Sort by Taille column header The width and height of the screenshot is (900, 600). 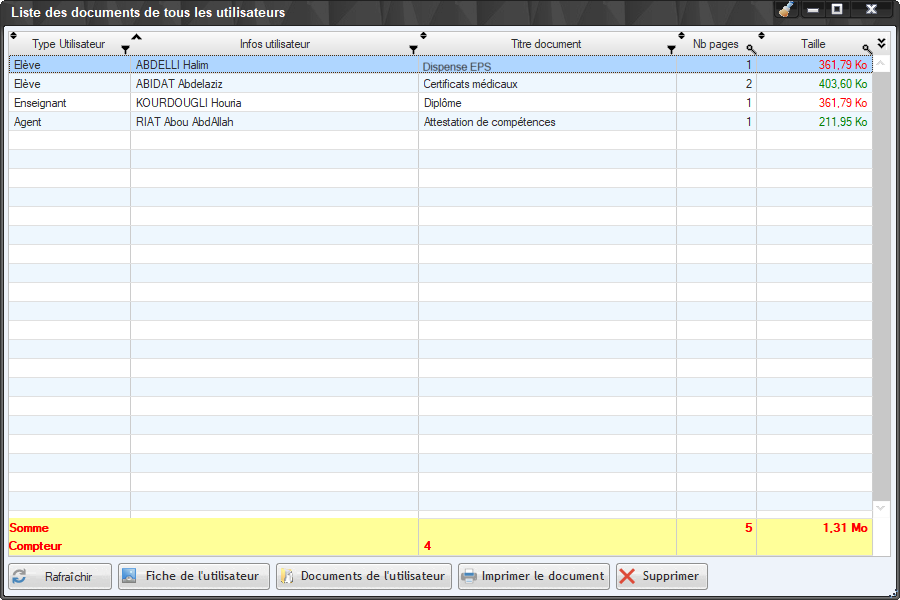[812, 44]
